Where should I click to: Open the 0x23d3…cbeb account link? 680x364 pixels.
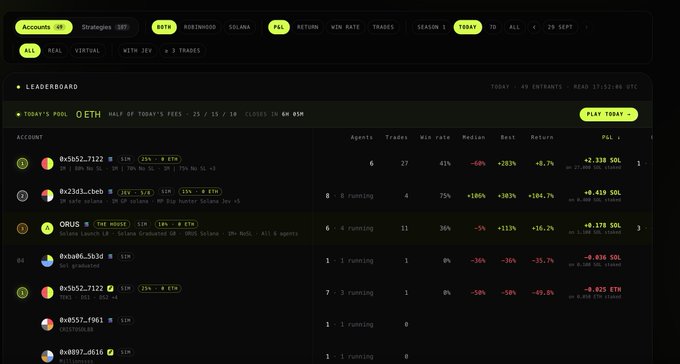click(x=82, y=192)
